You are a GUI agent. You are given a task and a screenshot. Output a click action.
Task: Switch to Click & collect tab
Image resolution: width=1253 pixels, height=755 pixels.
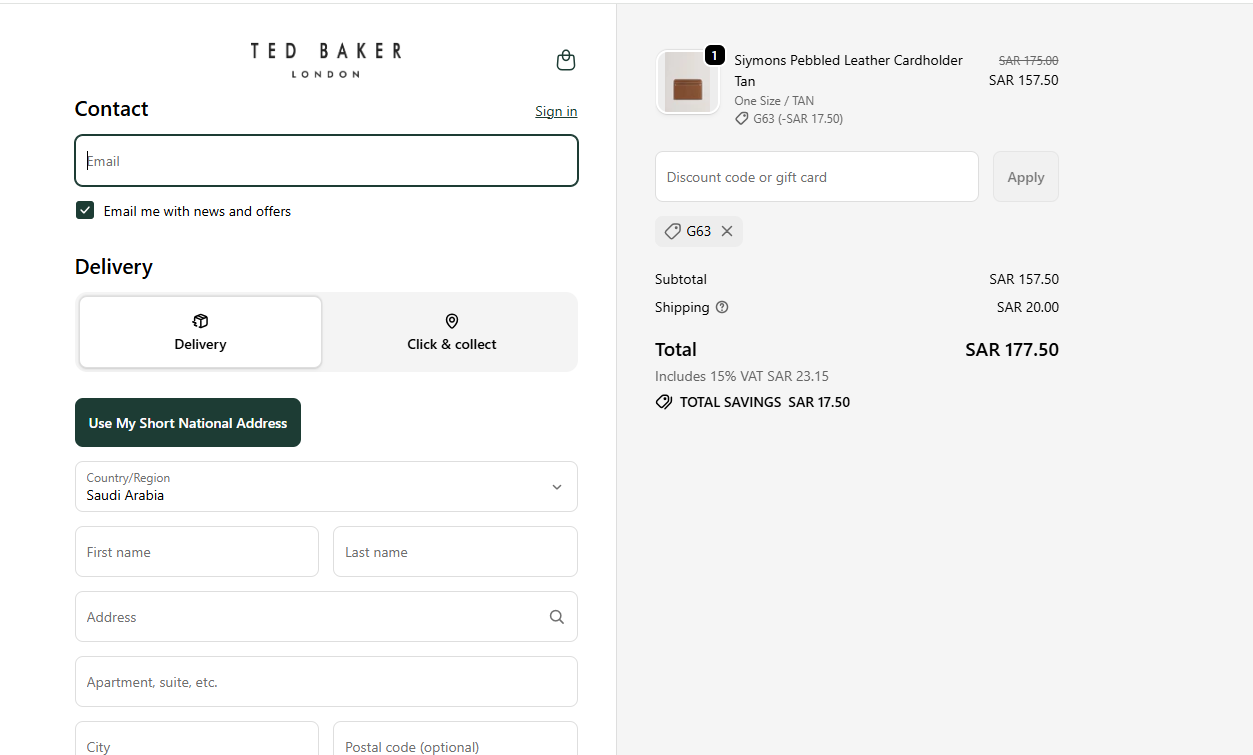click(x=451, y=332)
